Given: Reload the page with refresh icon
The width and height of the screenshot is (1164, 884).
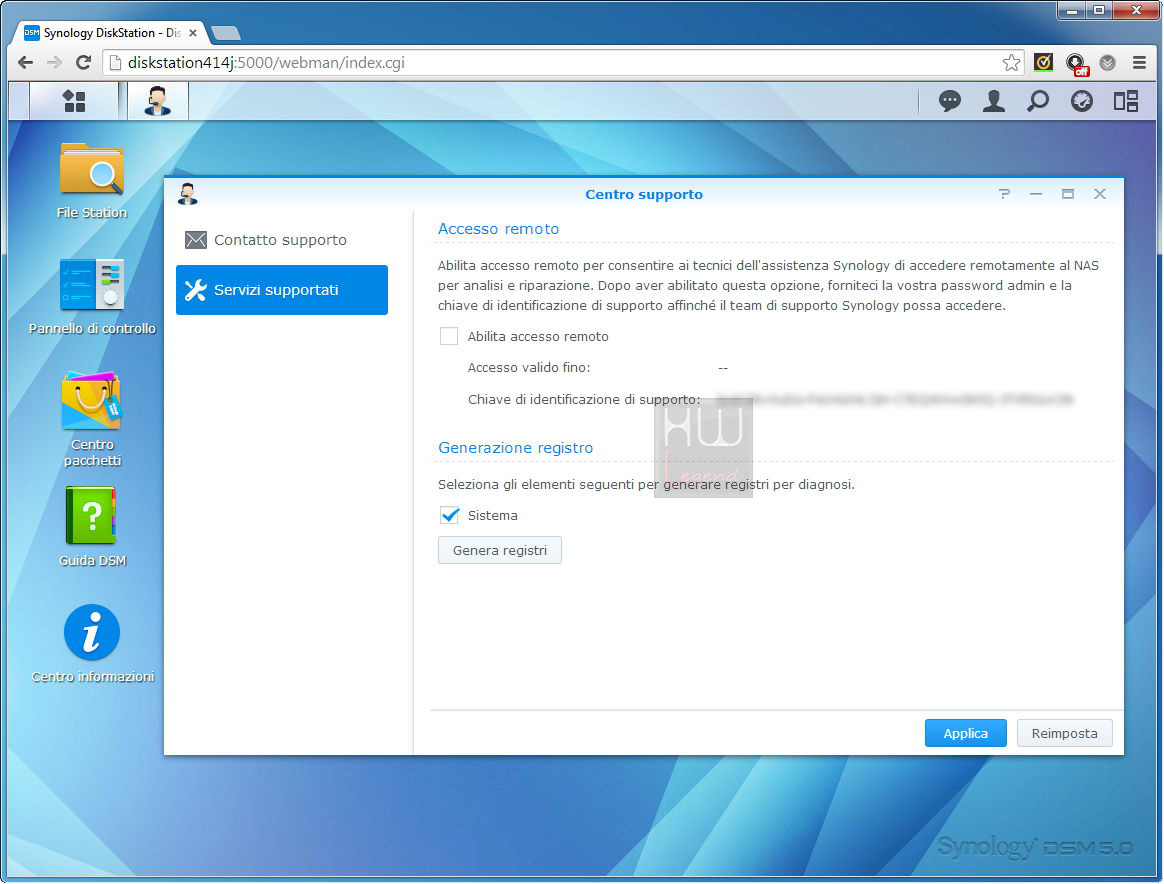Looking at the screenshot, I should point(83,62).
